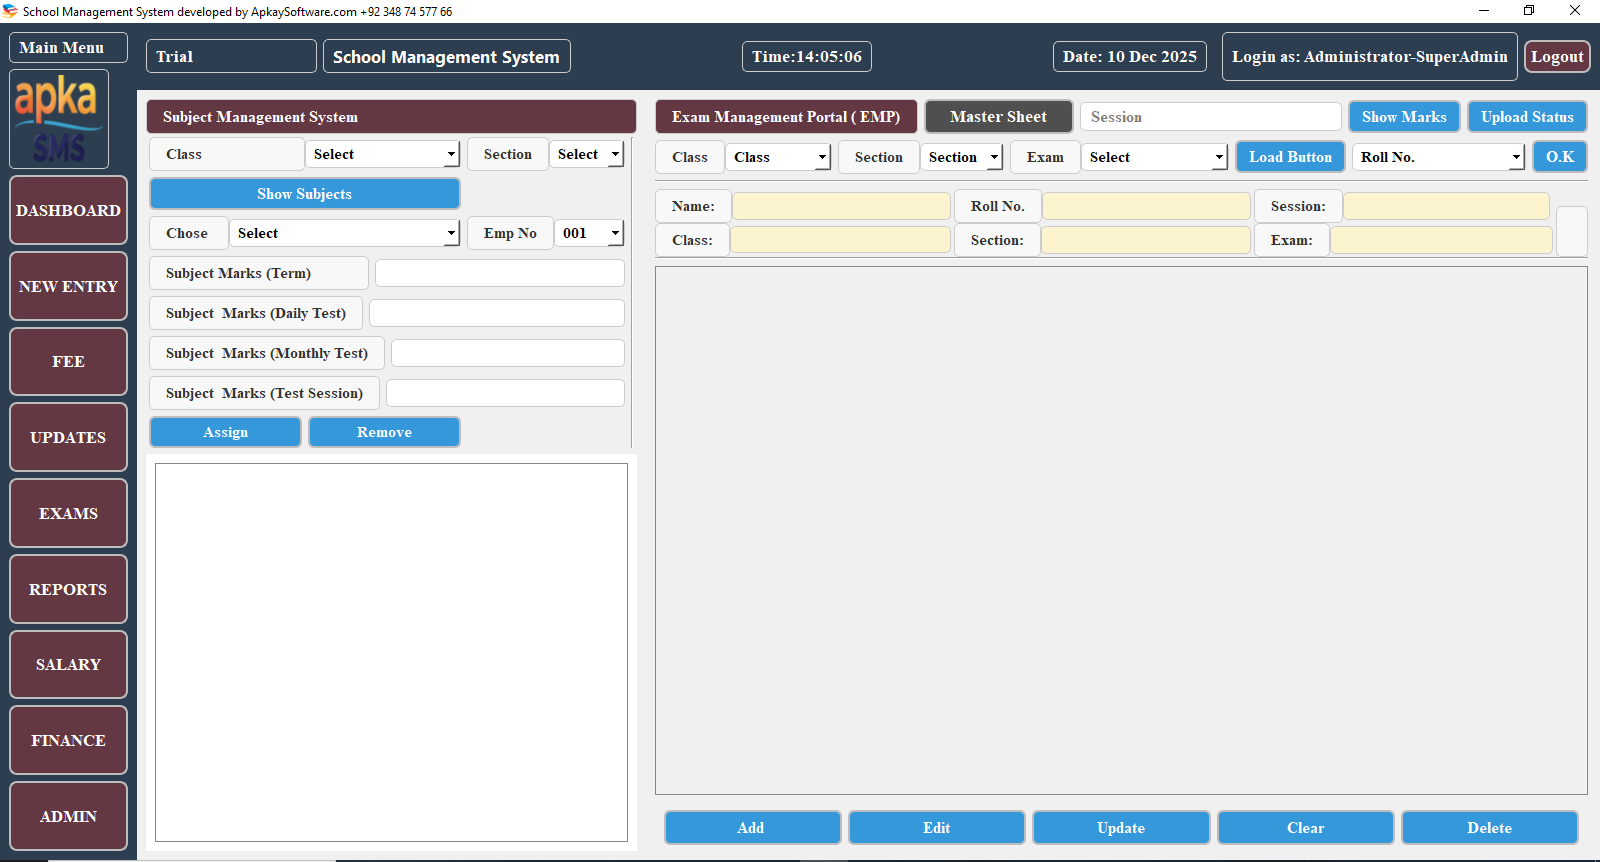Click the Edit button
The height and width of the screenshot is (862, 1600).
pyautogui.click(x=937, y=828)
